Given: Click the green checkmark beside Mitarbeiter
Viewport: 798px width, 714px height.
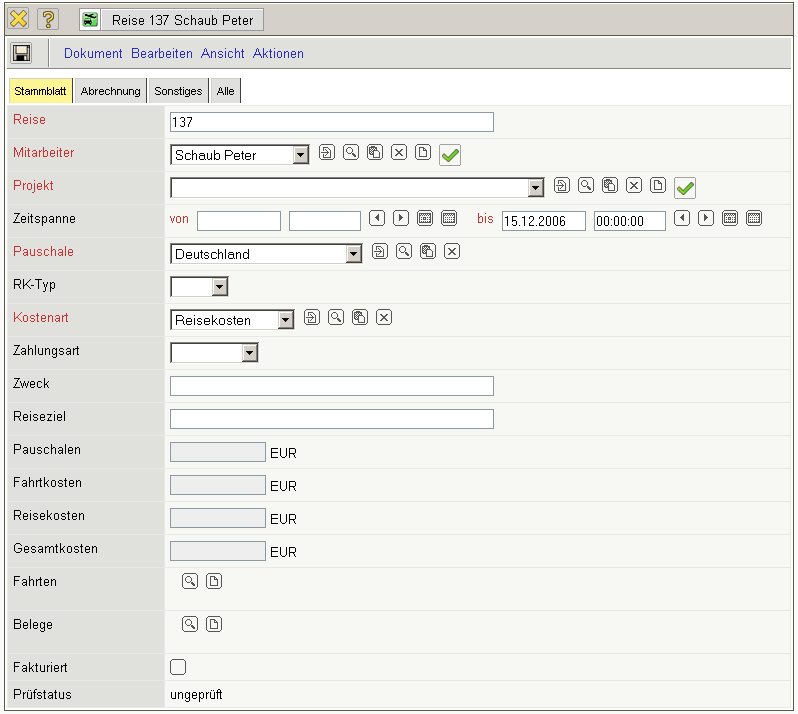Looking at the screenshot, I should pyautogui.click(x=450, y=155).
